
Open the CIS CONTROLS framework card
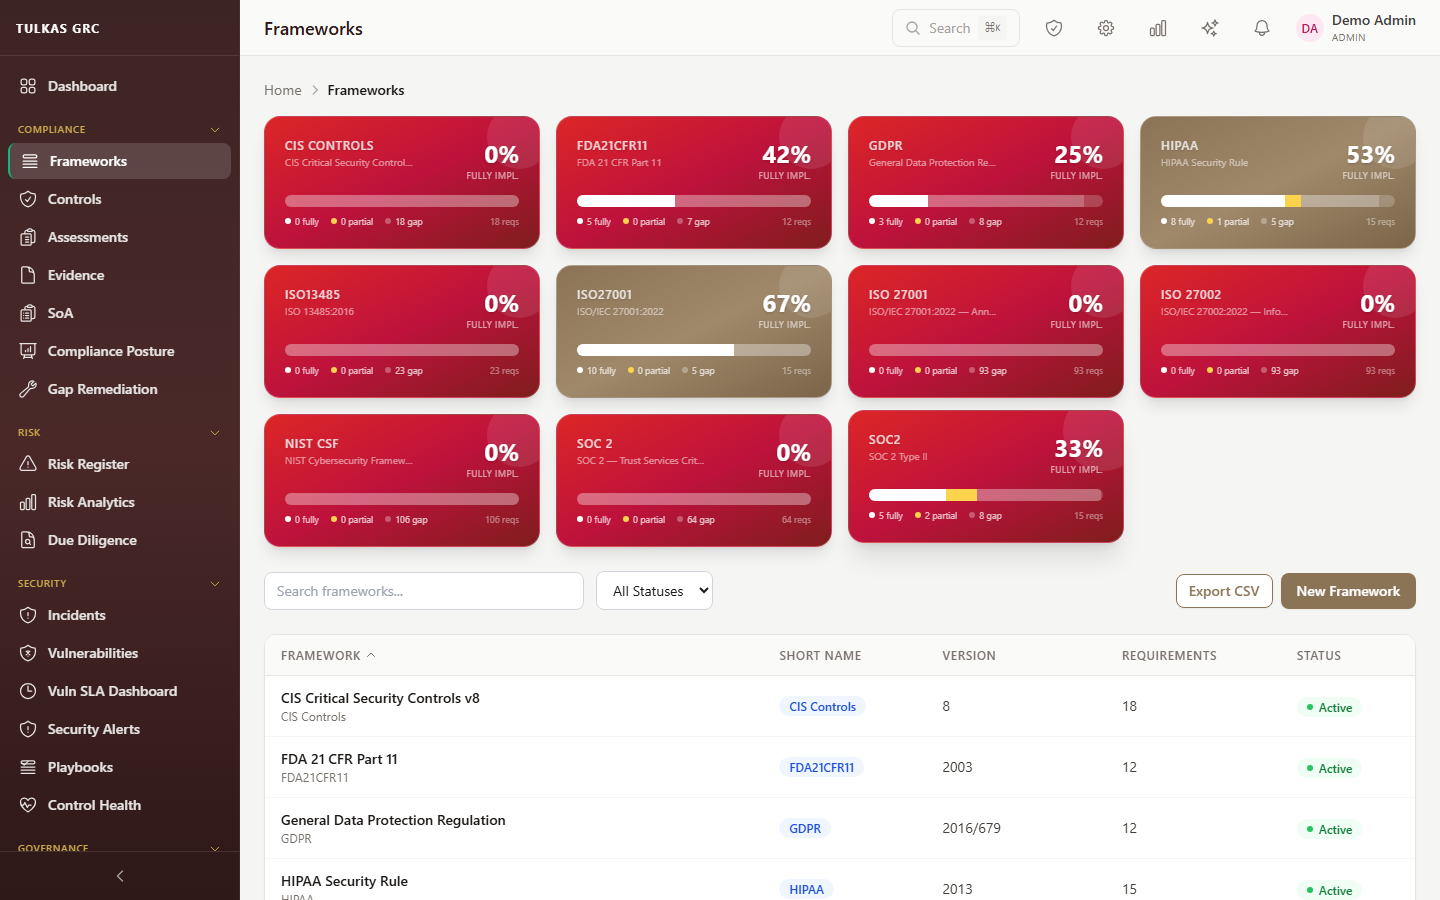click(x=402, y=182)
